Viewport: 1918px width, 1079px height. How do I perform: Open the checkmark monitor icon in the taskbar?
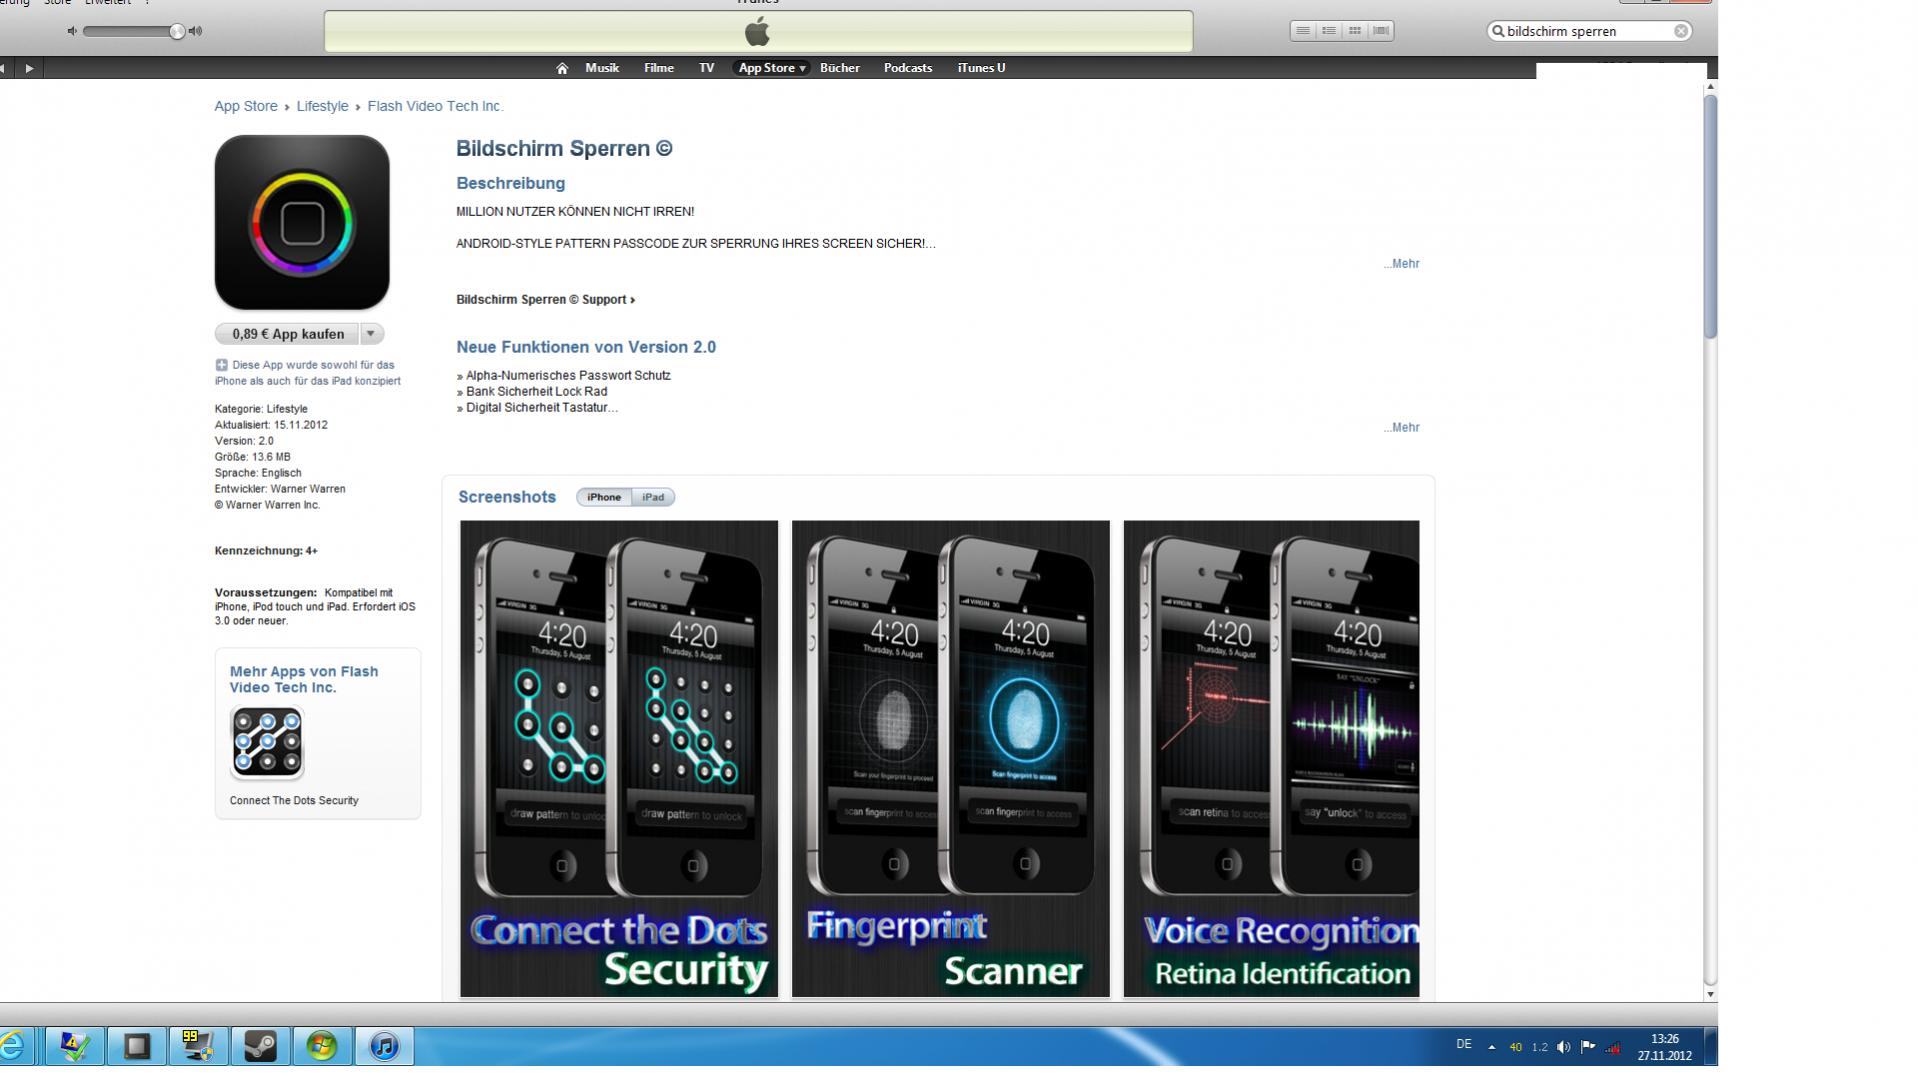(x=74, y=1046)
